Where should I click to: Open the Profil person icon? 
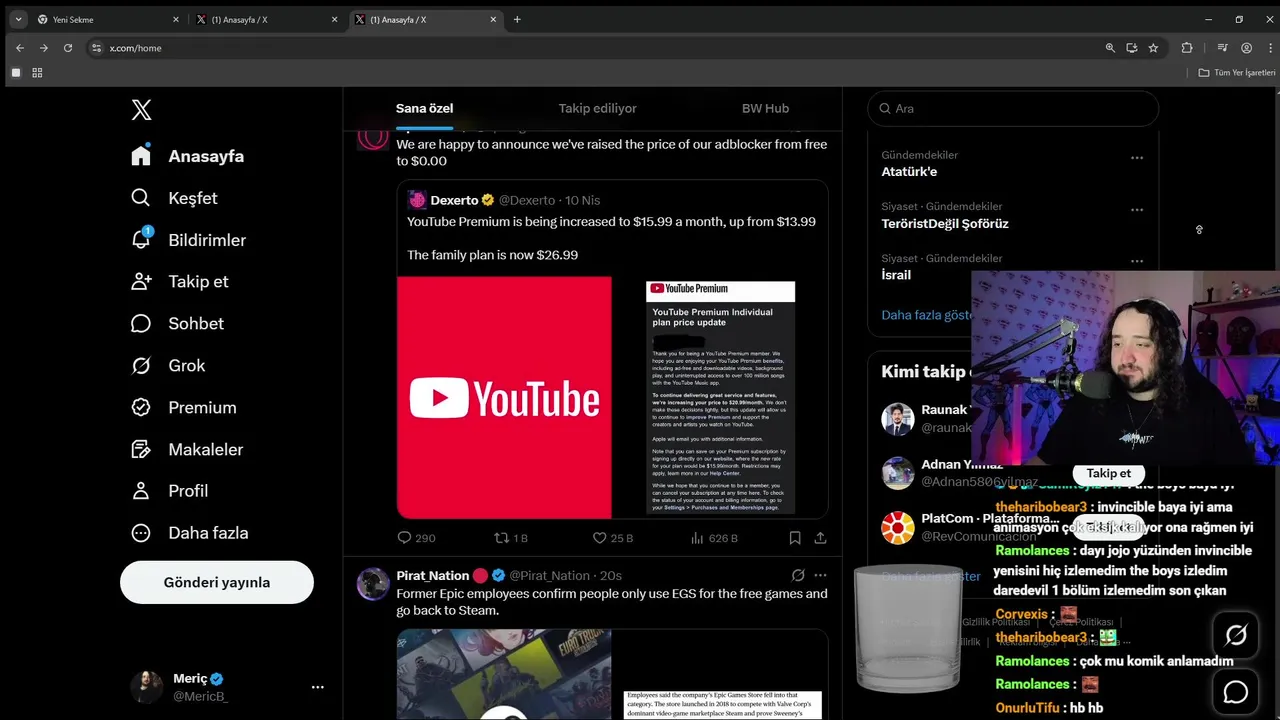141,490
